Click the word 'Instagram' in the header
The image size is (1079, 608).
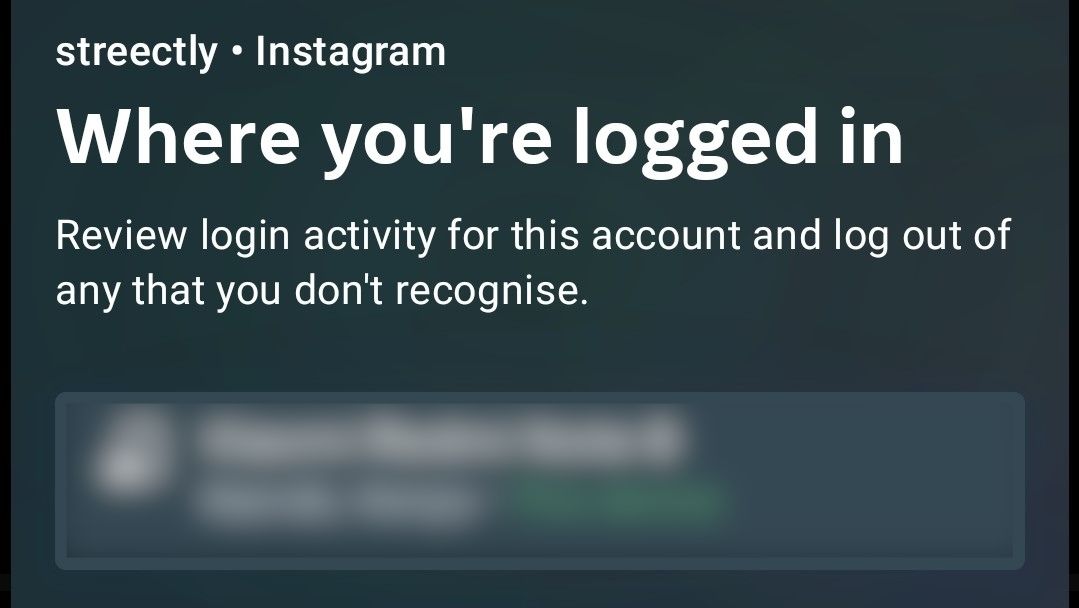point(350,52)
